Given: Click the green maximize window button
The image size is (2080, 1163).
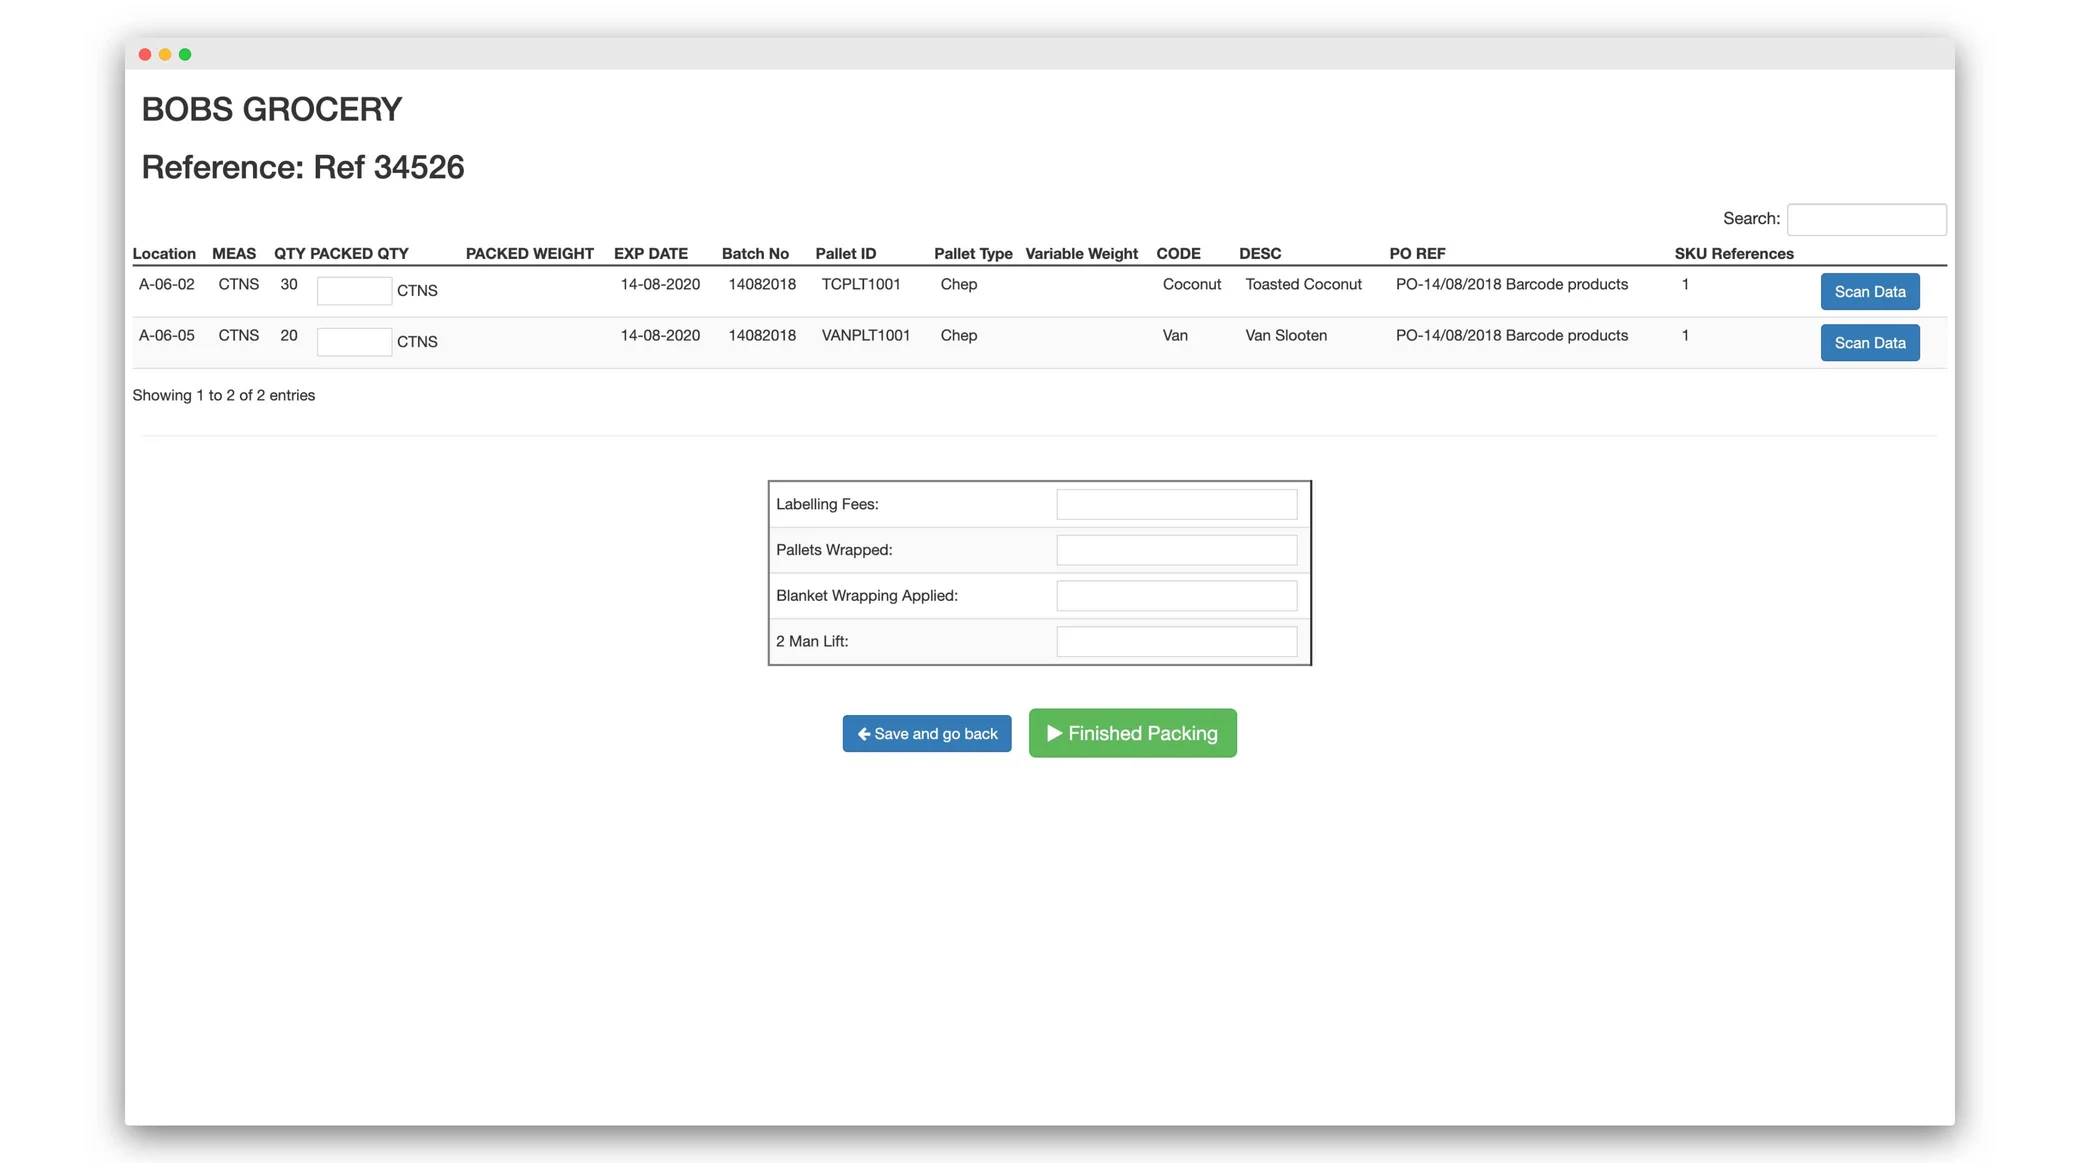Looking at the screenshot, I should [x=185, y=54].
